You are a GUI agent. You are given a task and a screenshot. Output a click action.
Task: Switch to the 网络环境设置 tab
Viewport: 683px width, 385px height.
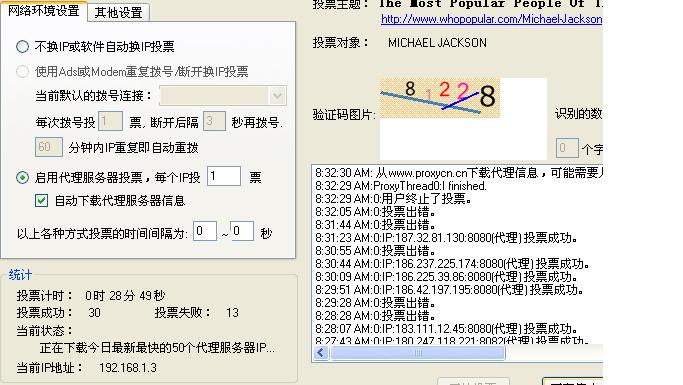(44, 10)
